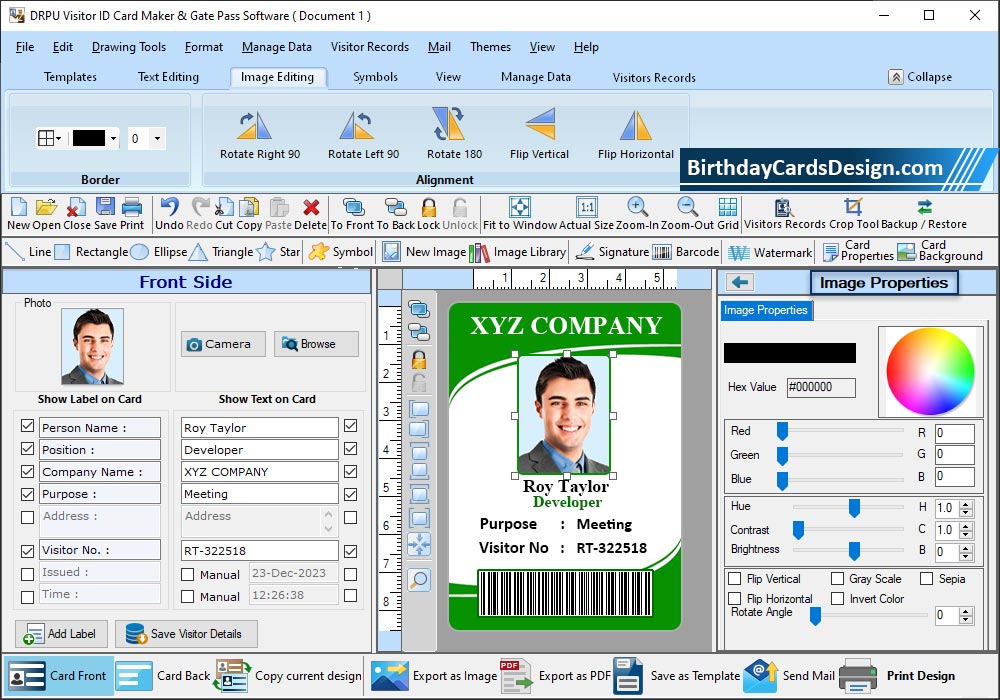
Task: Select the Flip Horizontal ribbon icon
Action: tap(636, 125)
